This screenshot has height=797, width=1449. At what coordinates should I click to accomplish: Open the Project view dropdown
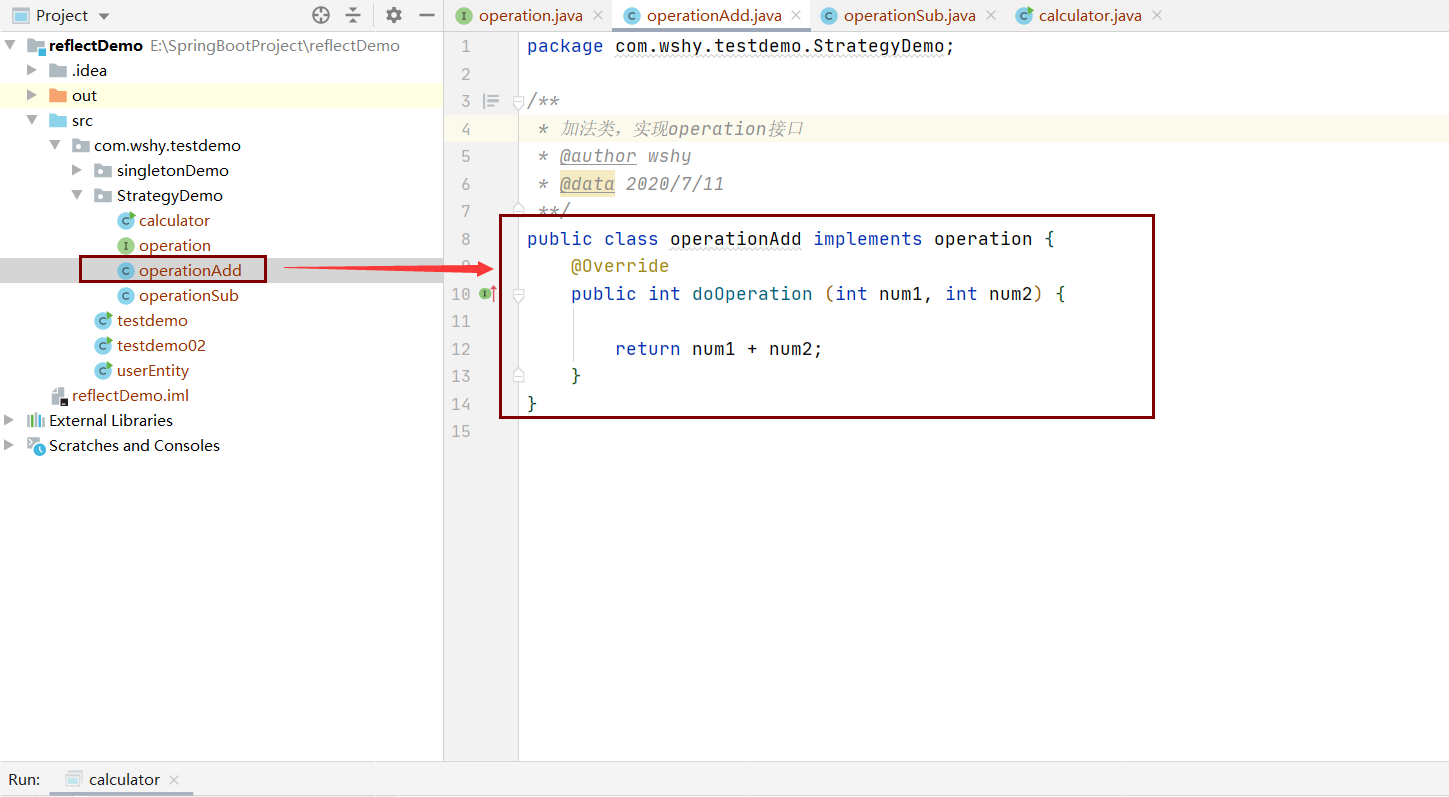pyautogui.click(x=105, y=16)
